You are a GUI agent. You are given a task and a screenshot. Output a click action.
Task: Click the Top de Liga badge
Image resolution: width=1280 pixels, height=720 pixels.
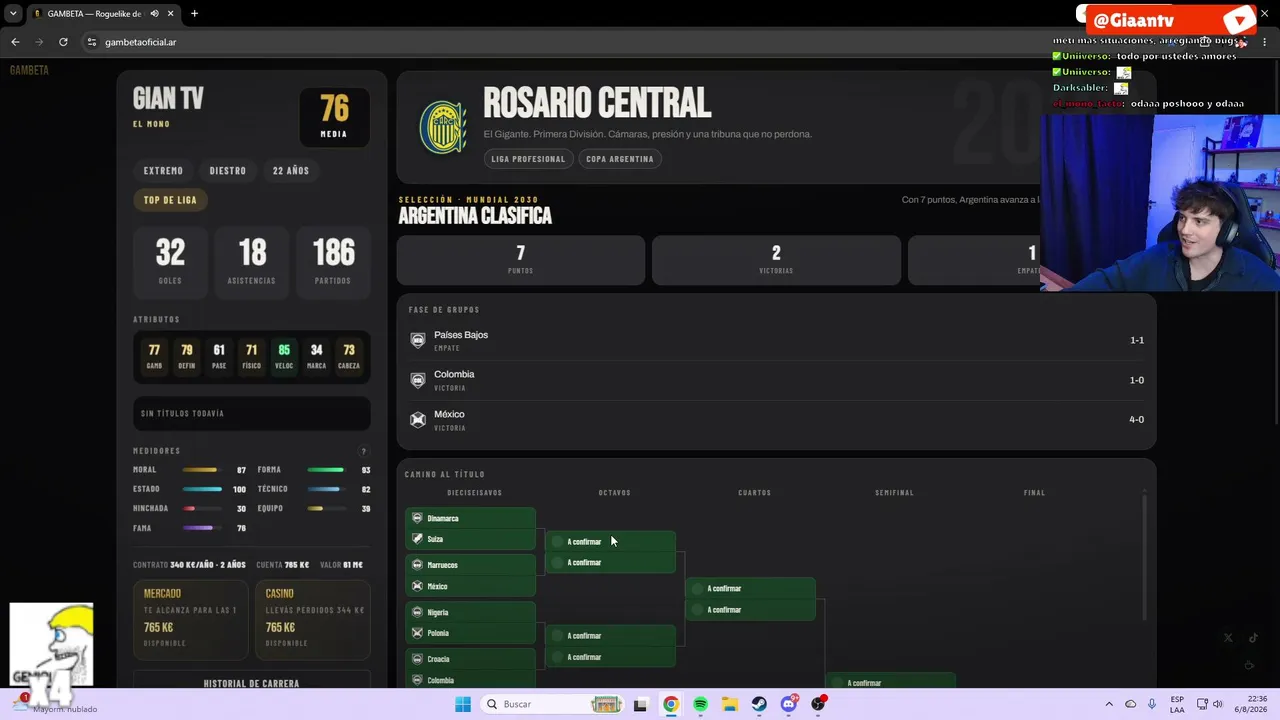[170, 200]
